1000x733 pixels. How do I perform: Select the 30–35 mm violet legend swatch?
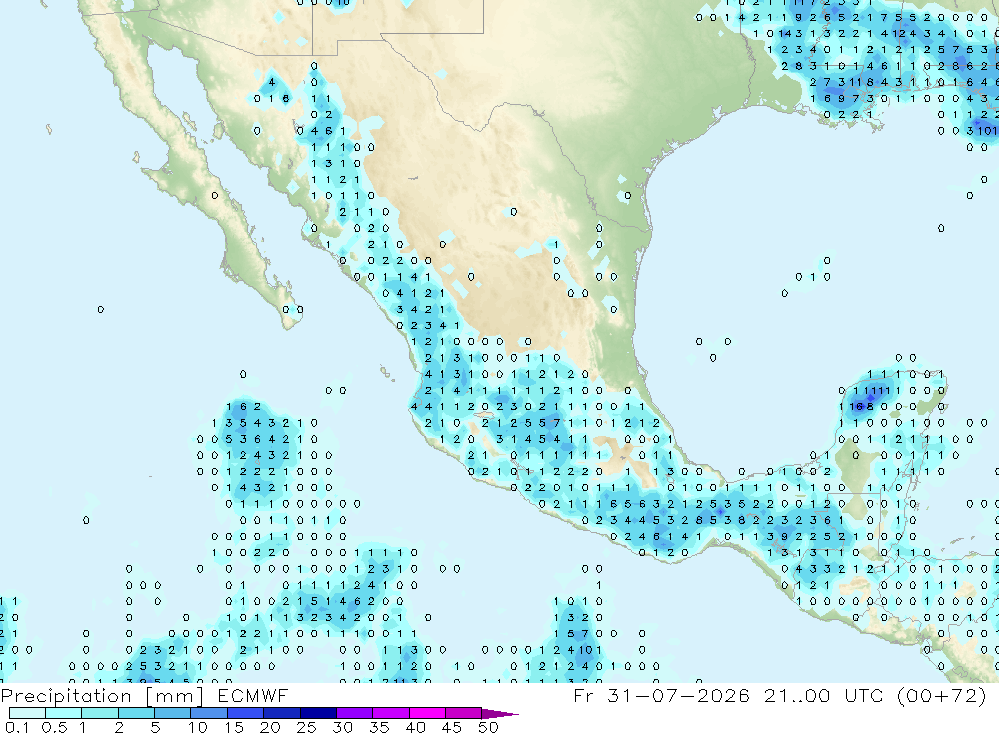tap(355, 713)
